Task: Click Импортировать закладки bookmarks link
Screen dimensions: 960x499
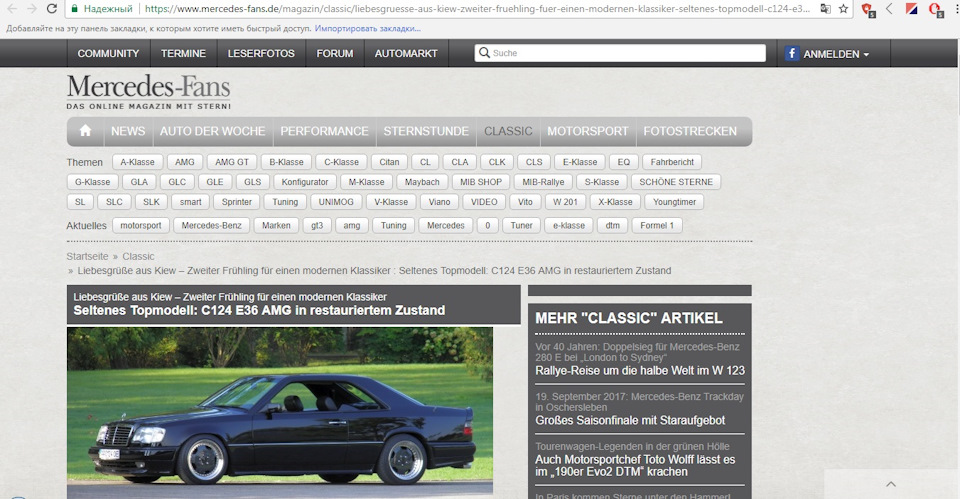Action: pyautogui.click(x=367, y=28)
